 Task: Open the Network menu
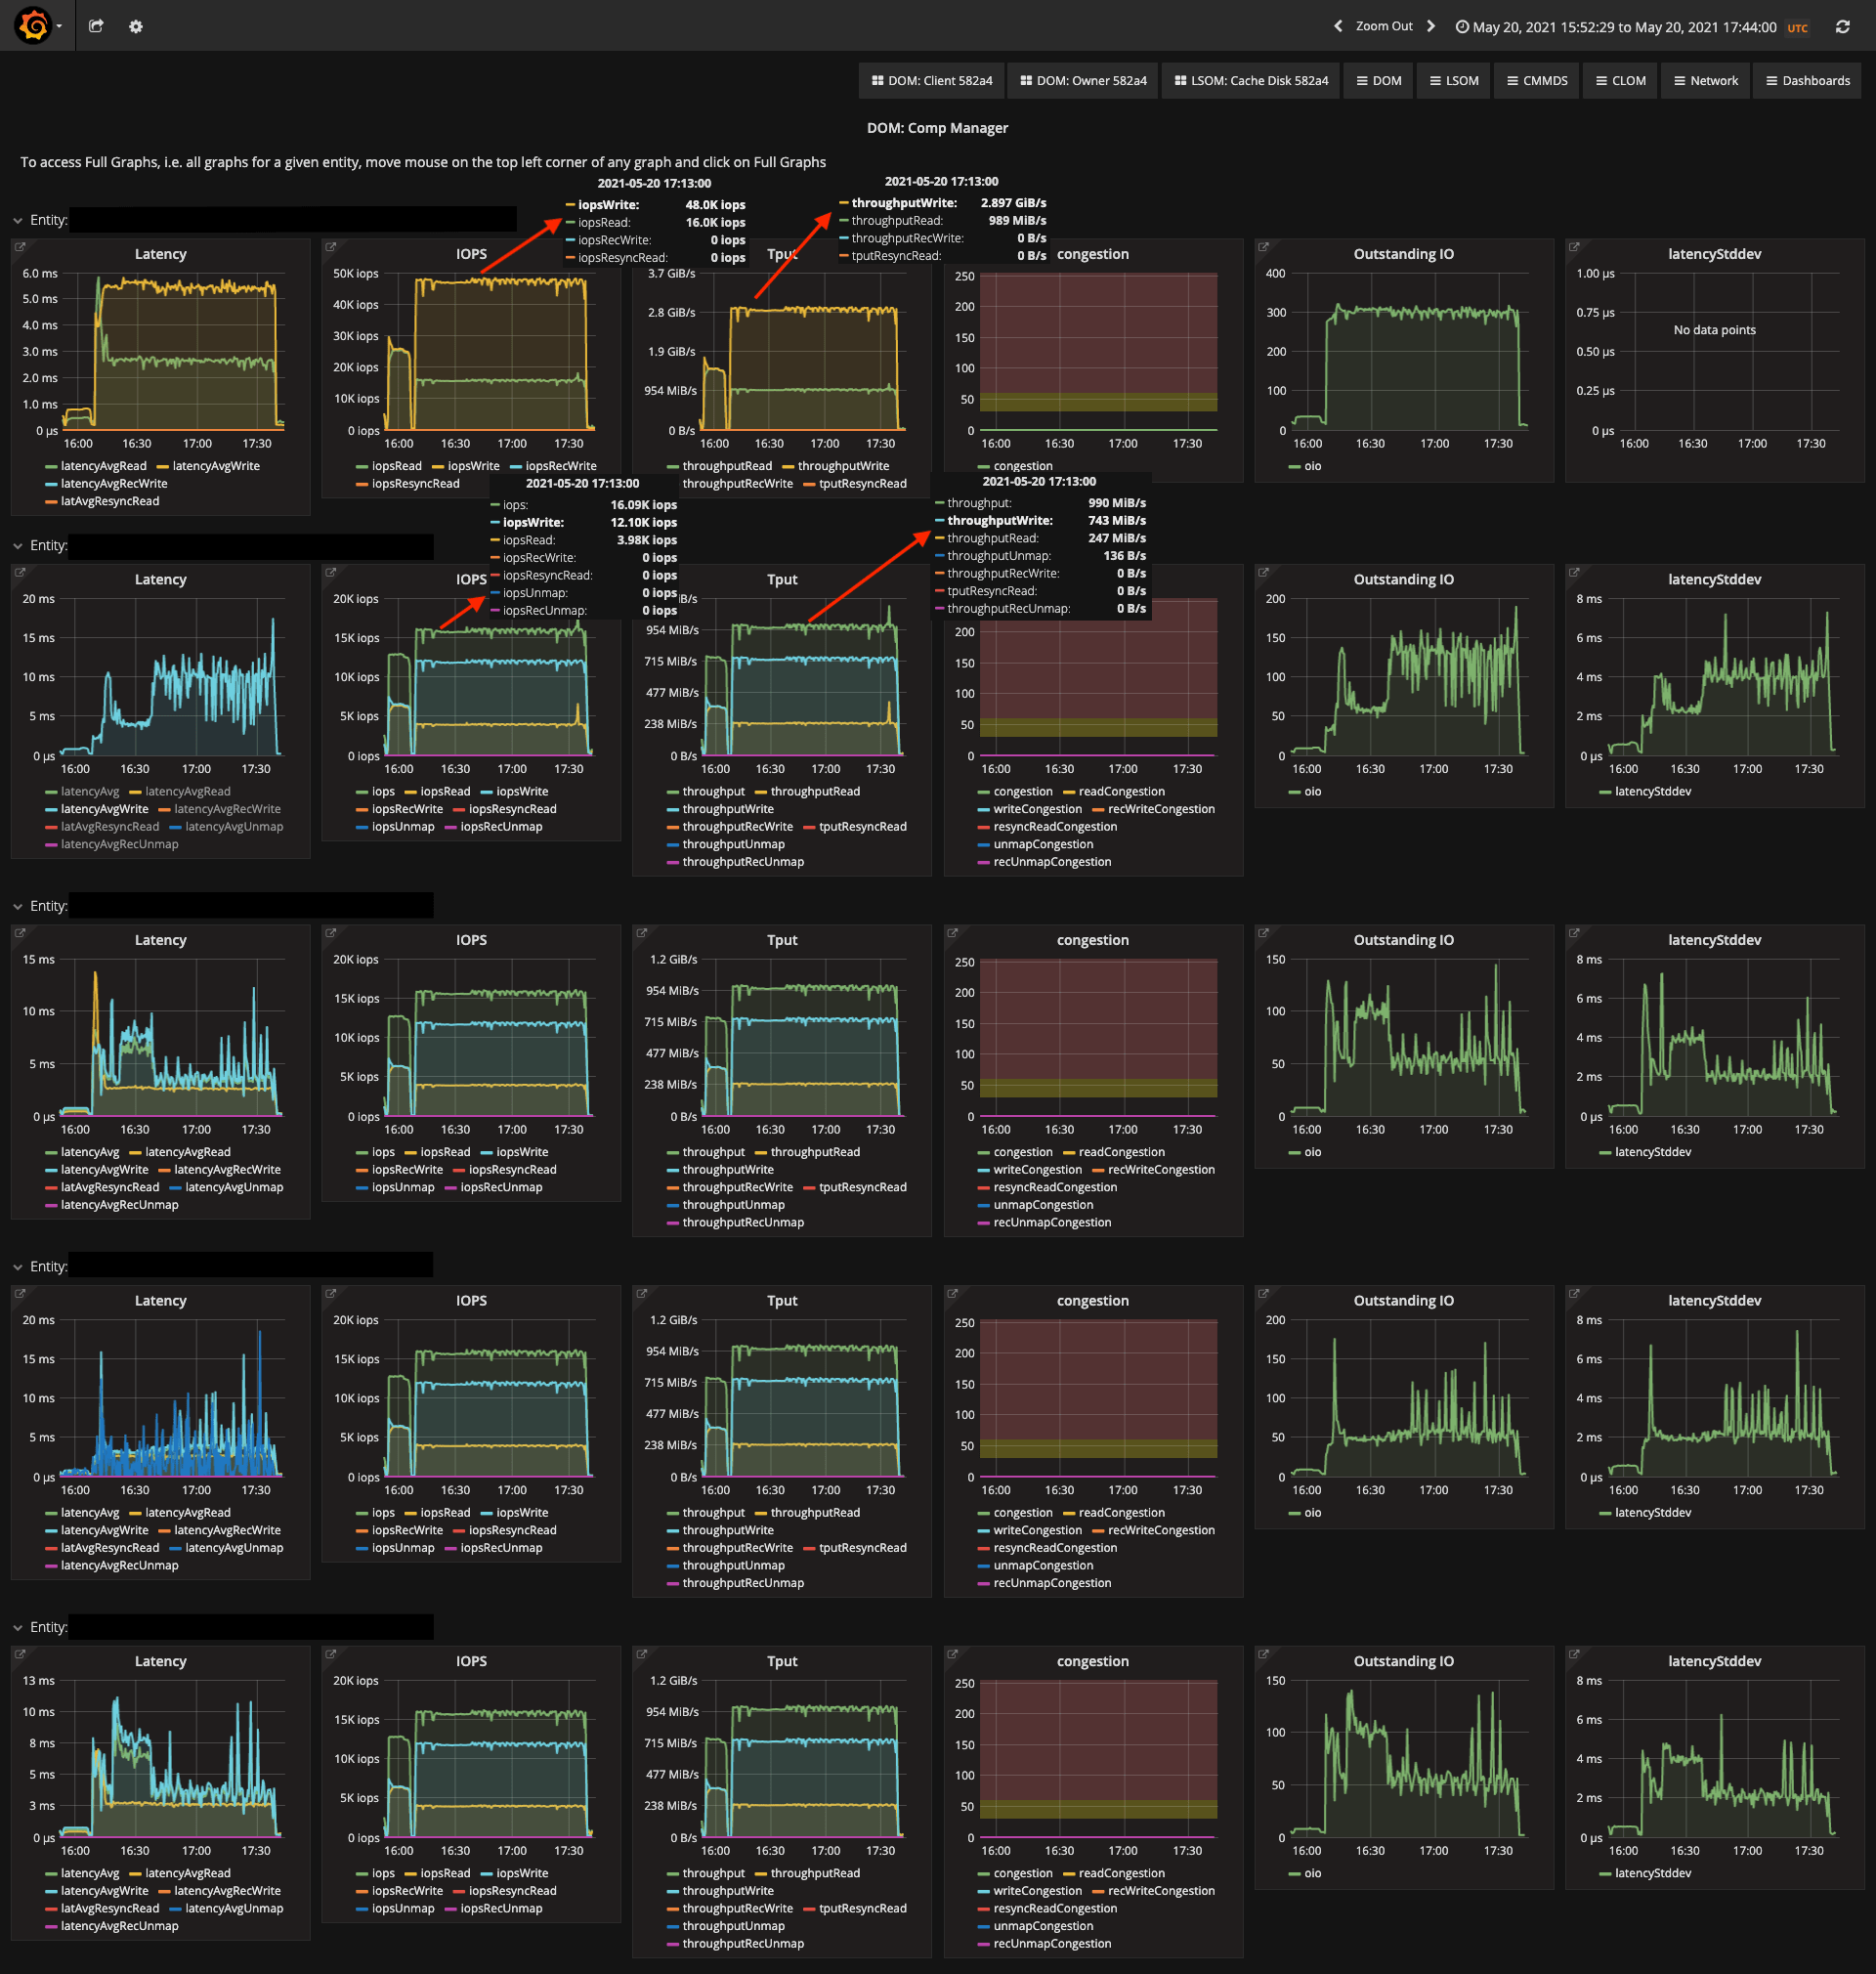click(x=1706, y=81)
